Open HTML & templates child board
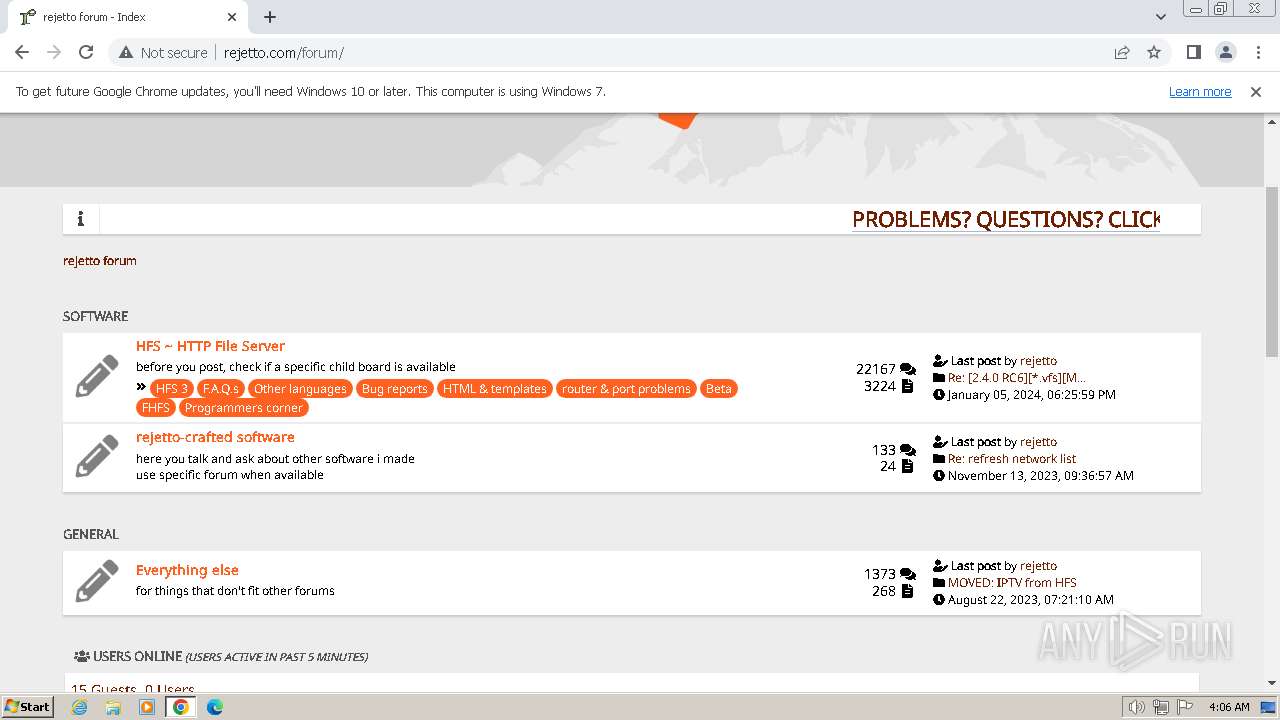 tap(495, 388)
